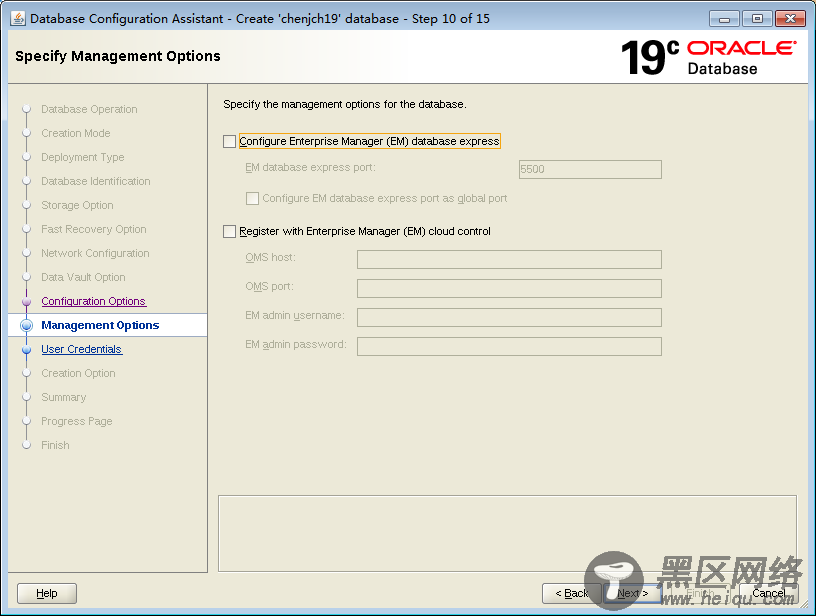Click the Configuration Options step bullet icon
Viewport: 816px width, 616px height.
[27, 302]
